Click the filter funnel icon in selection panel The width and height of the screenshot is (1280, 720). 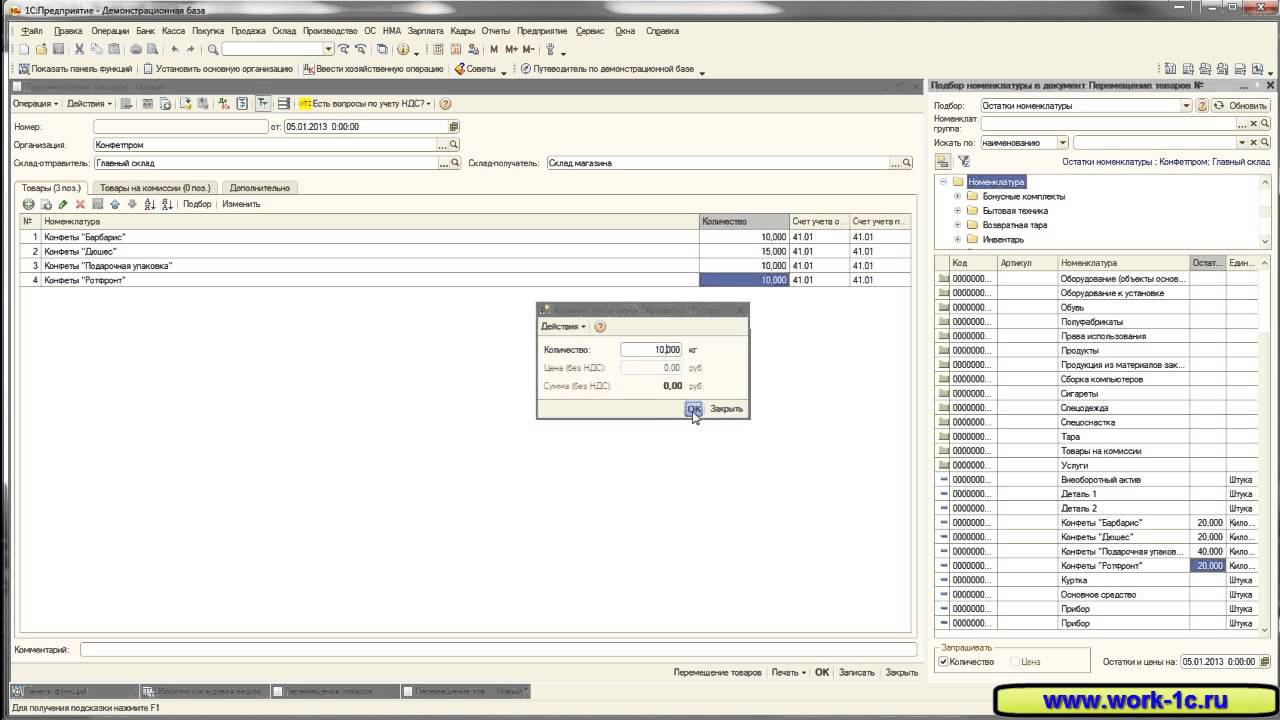click(x=963, y=161)
